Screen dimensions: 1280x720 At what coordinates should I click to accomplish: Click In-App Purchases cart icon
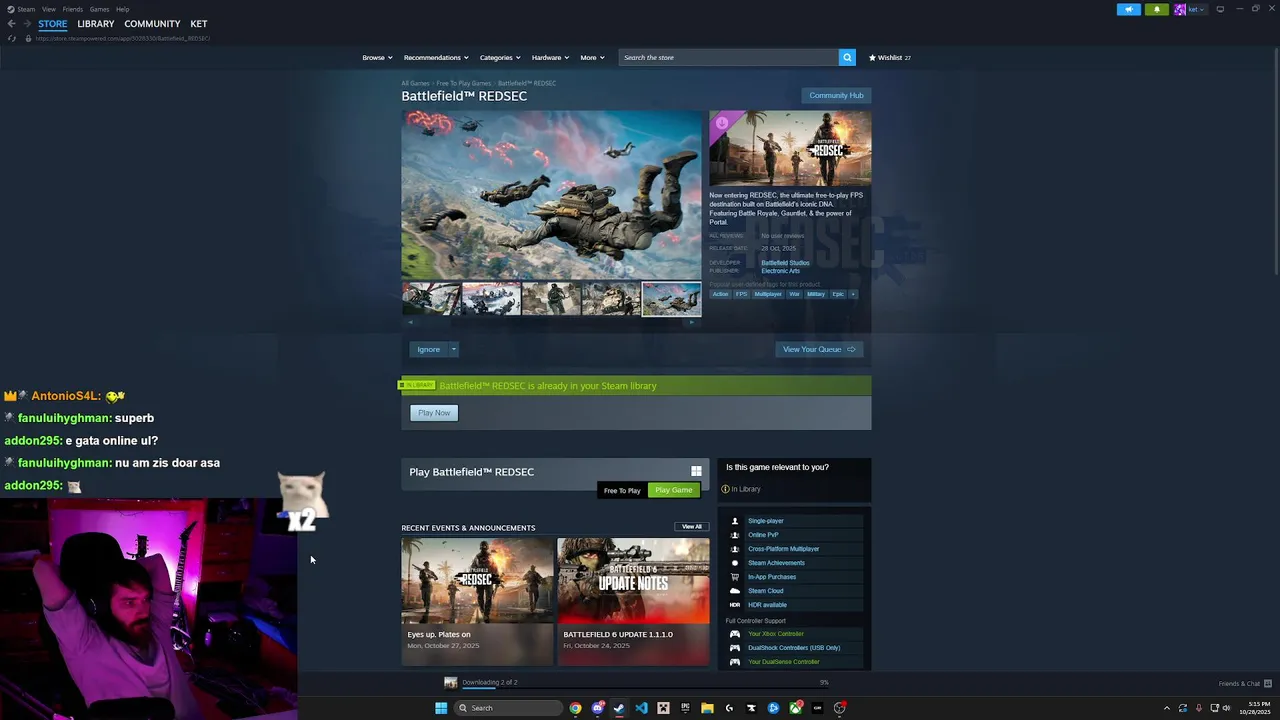point(735,577)
